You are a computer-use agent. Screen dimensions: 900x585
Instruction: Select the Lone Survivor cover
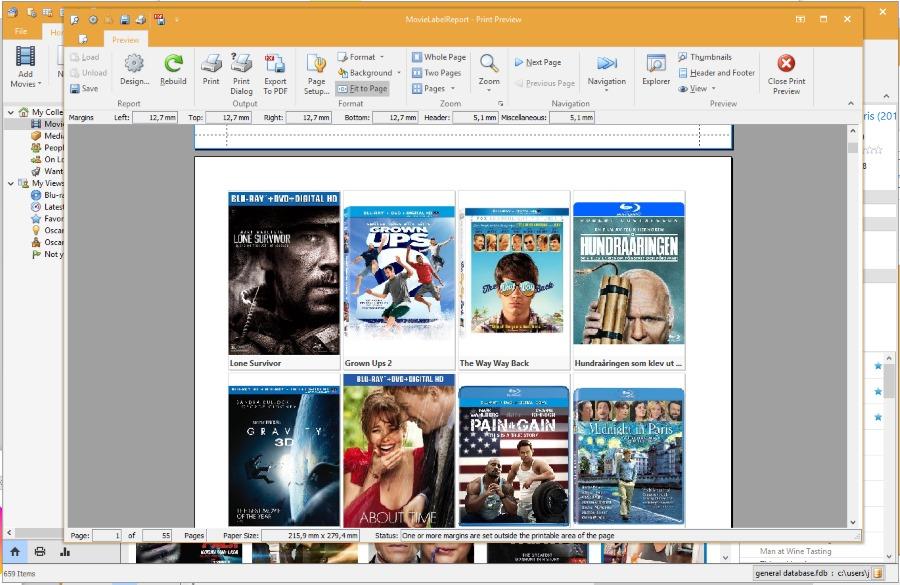tap(284, 273)
